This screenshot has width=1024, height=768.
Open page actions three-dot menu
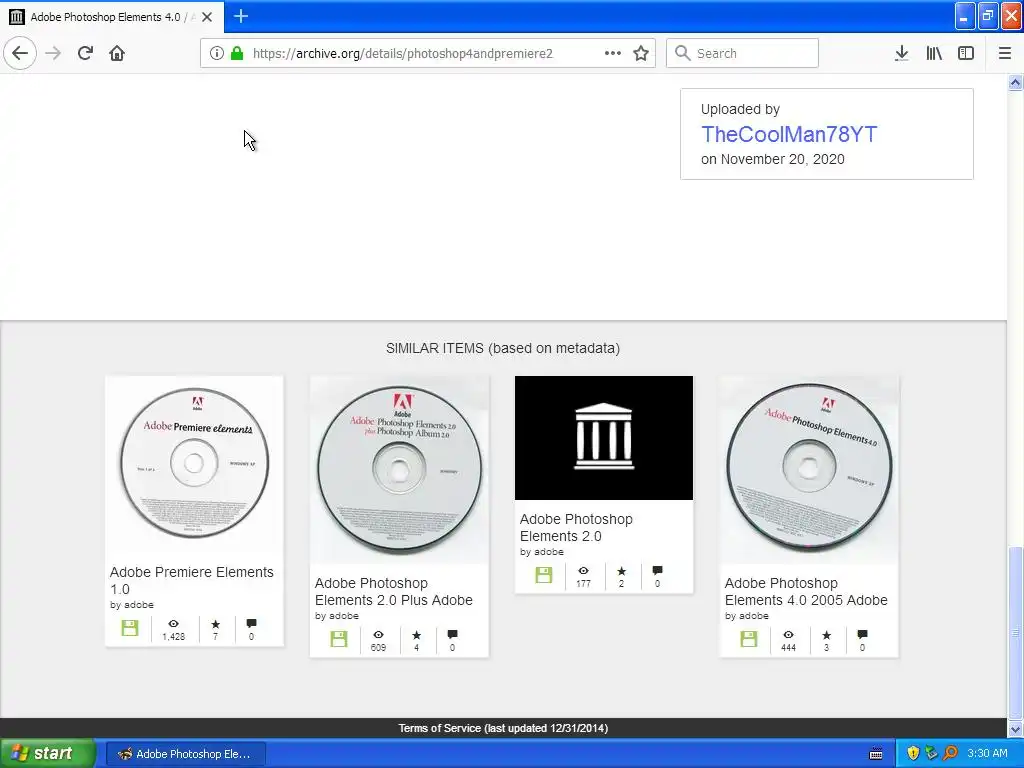coord(613,53)
